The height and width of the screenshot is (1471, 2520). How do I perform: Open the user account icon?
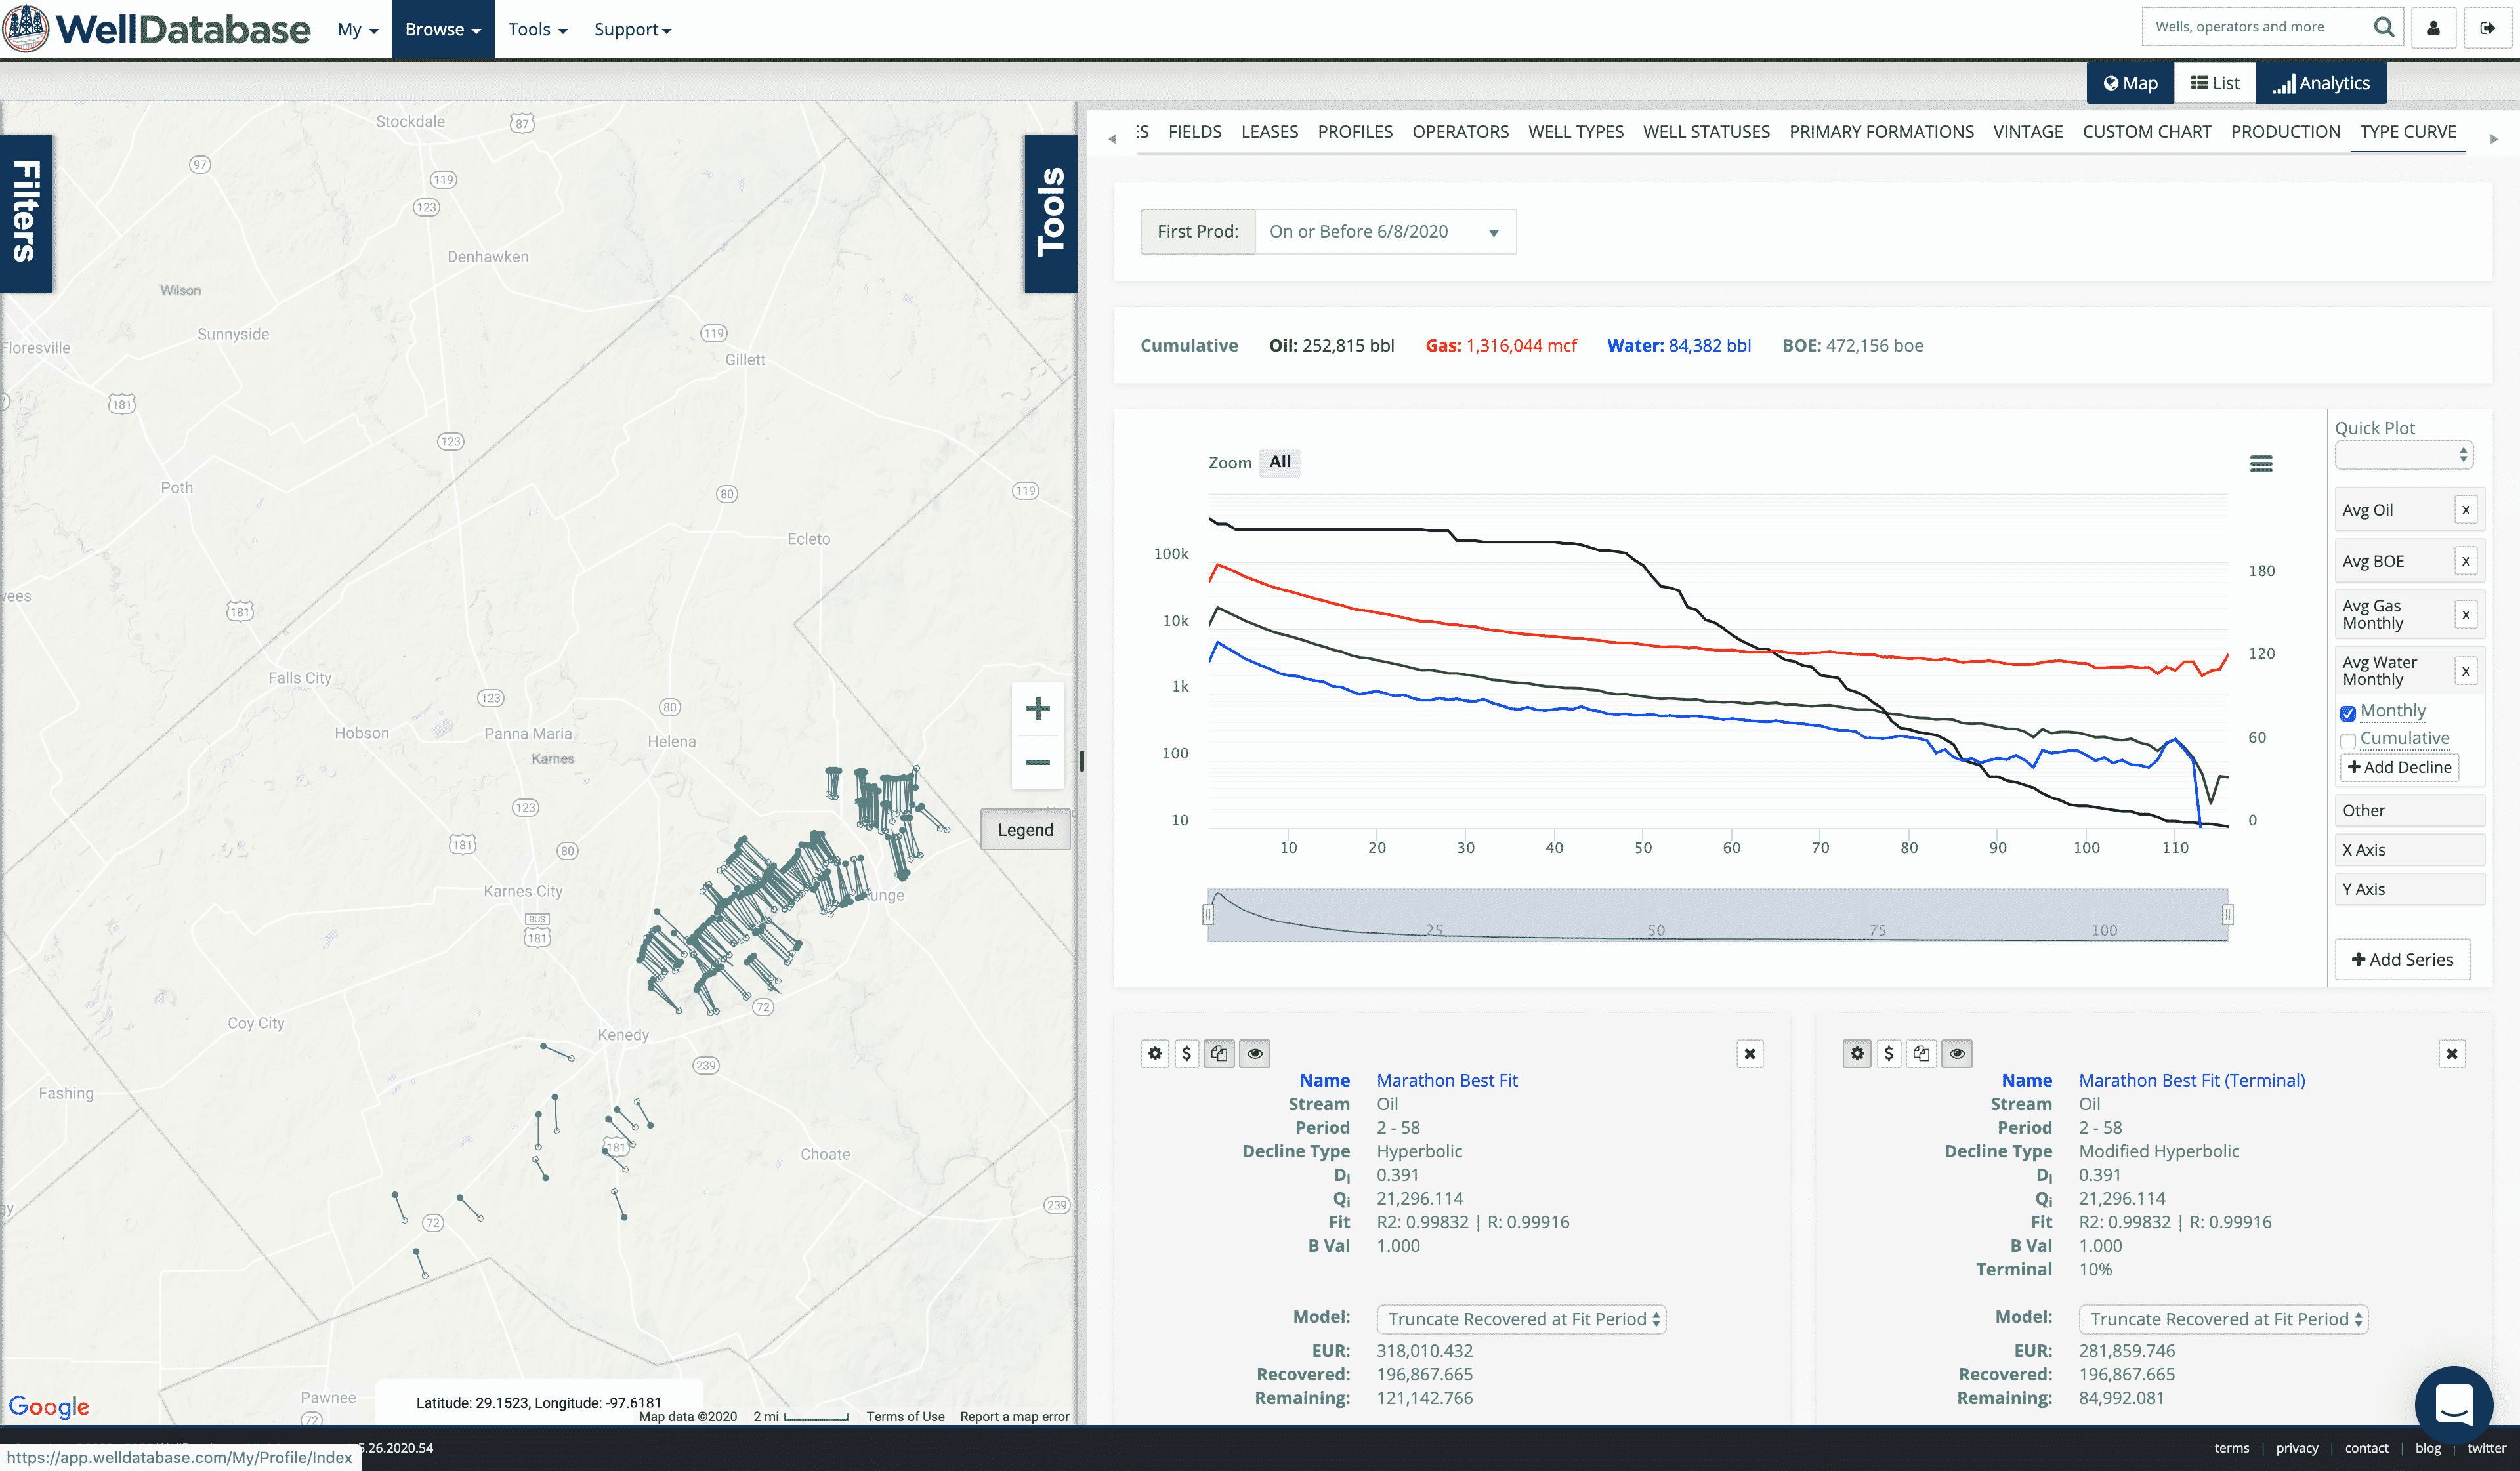(x=2433, y=28)
